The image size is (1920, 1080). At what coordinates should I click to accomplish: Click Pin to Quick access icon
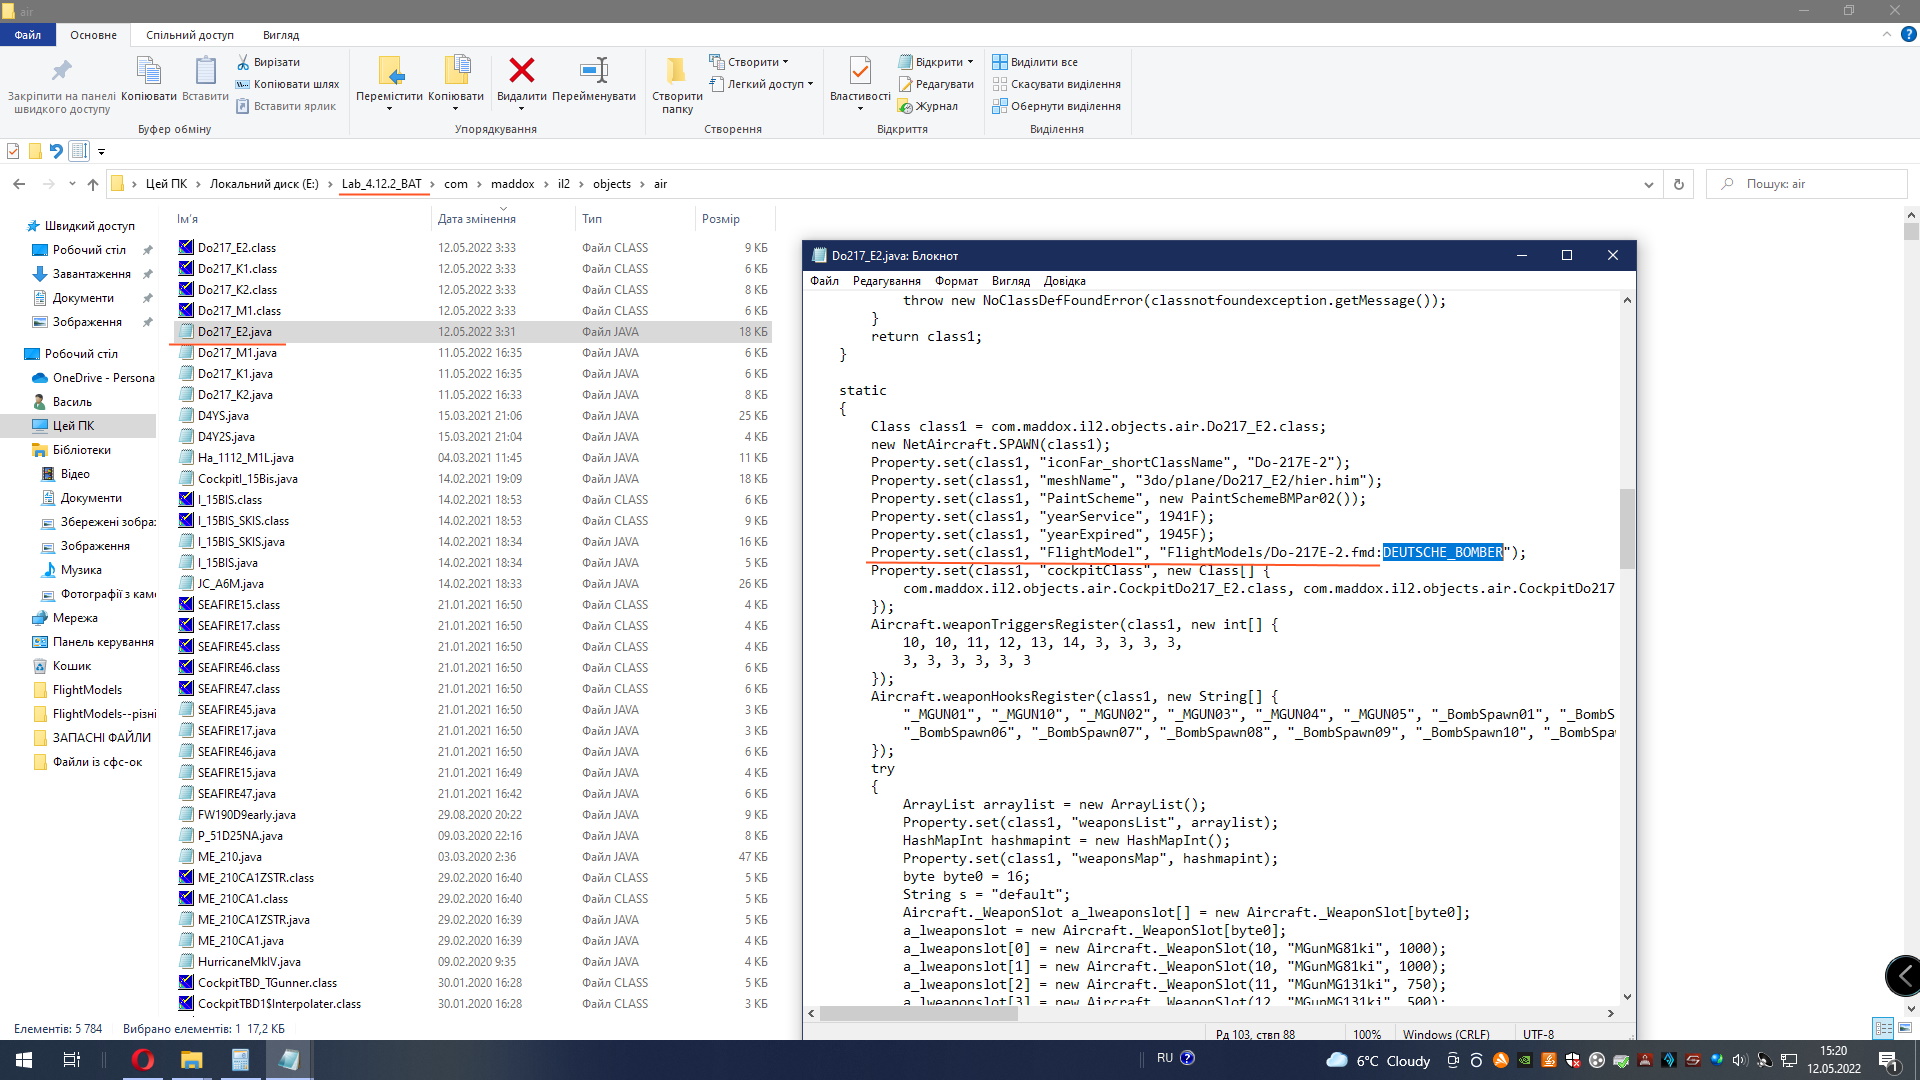(61, 71)
